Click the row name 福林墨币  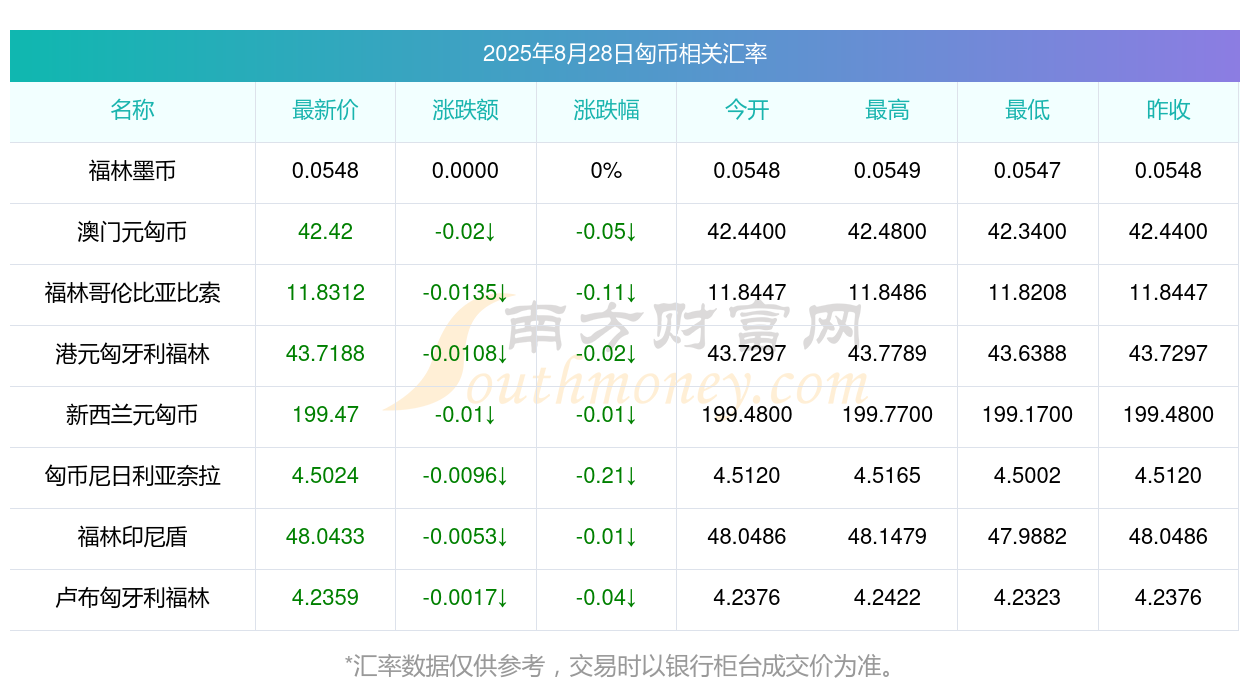[132, 171]
